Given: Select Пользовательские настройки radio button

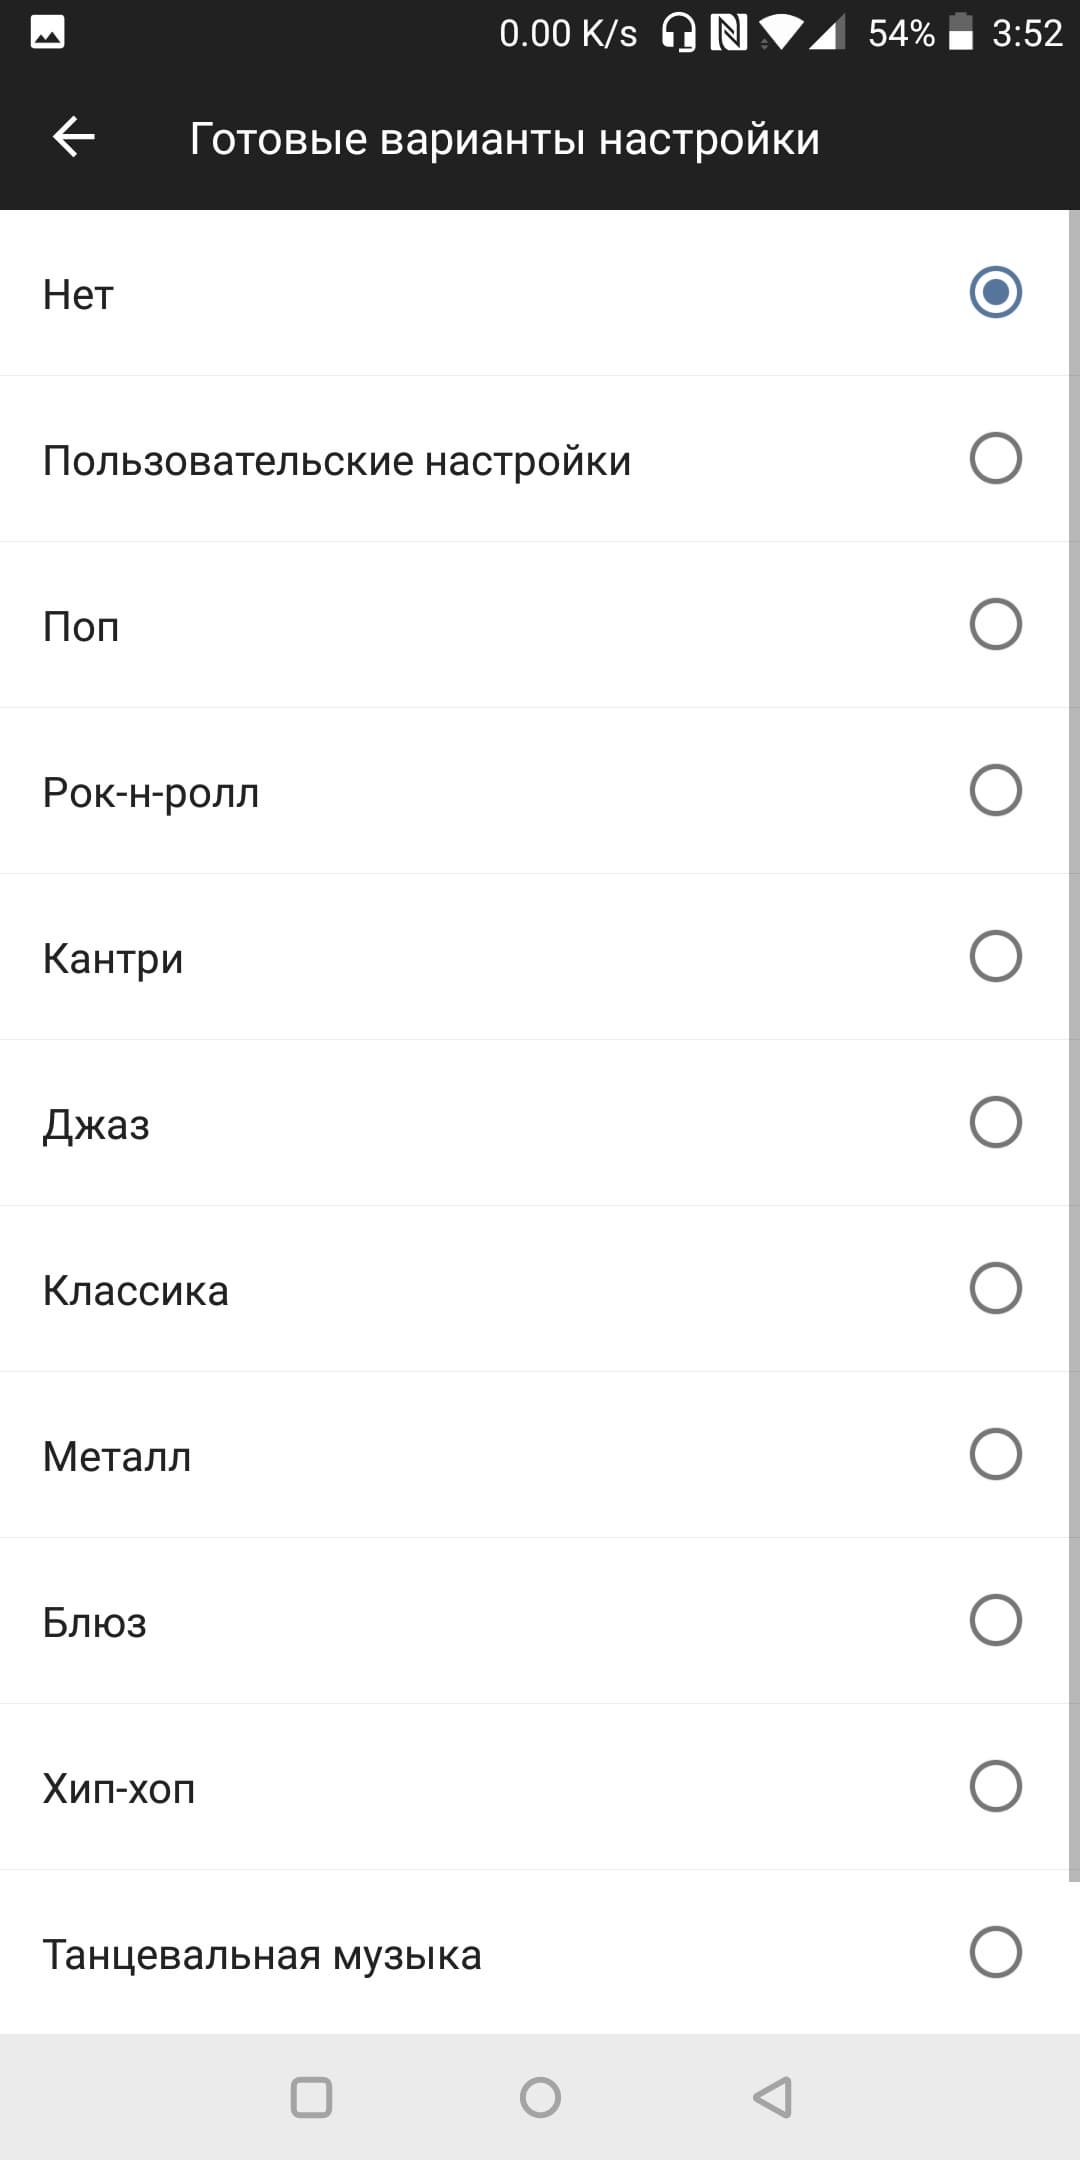Looking at the screenshot, I should tap(995, 459).
